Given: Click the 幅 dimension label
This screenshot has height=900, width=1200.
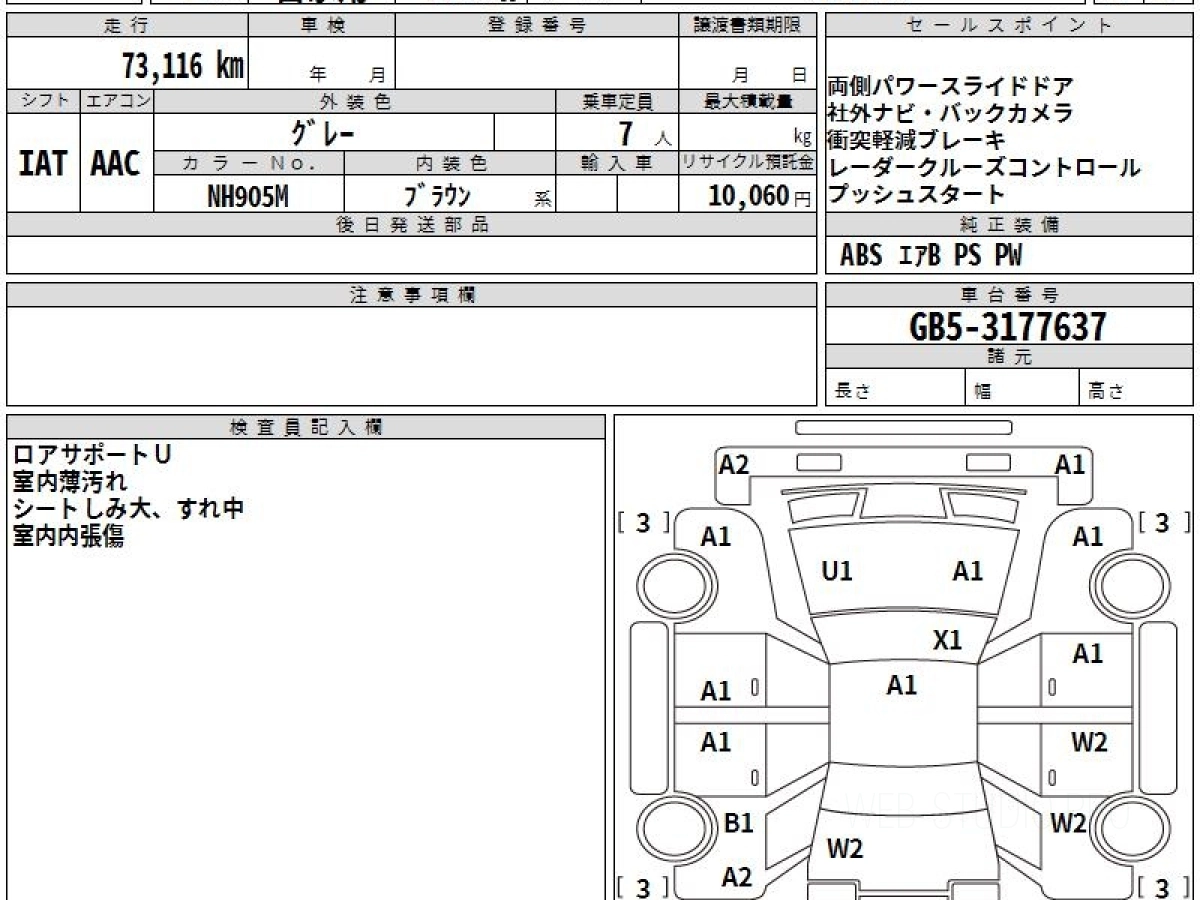Looking at the screenshot, I should click(x=983, y=392).
